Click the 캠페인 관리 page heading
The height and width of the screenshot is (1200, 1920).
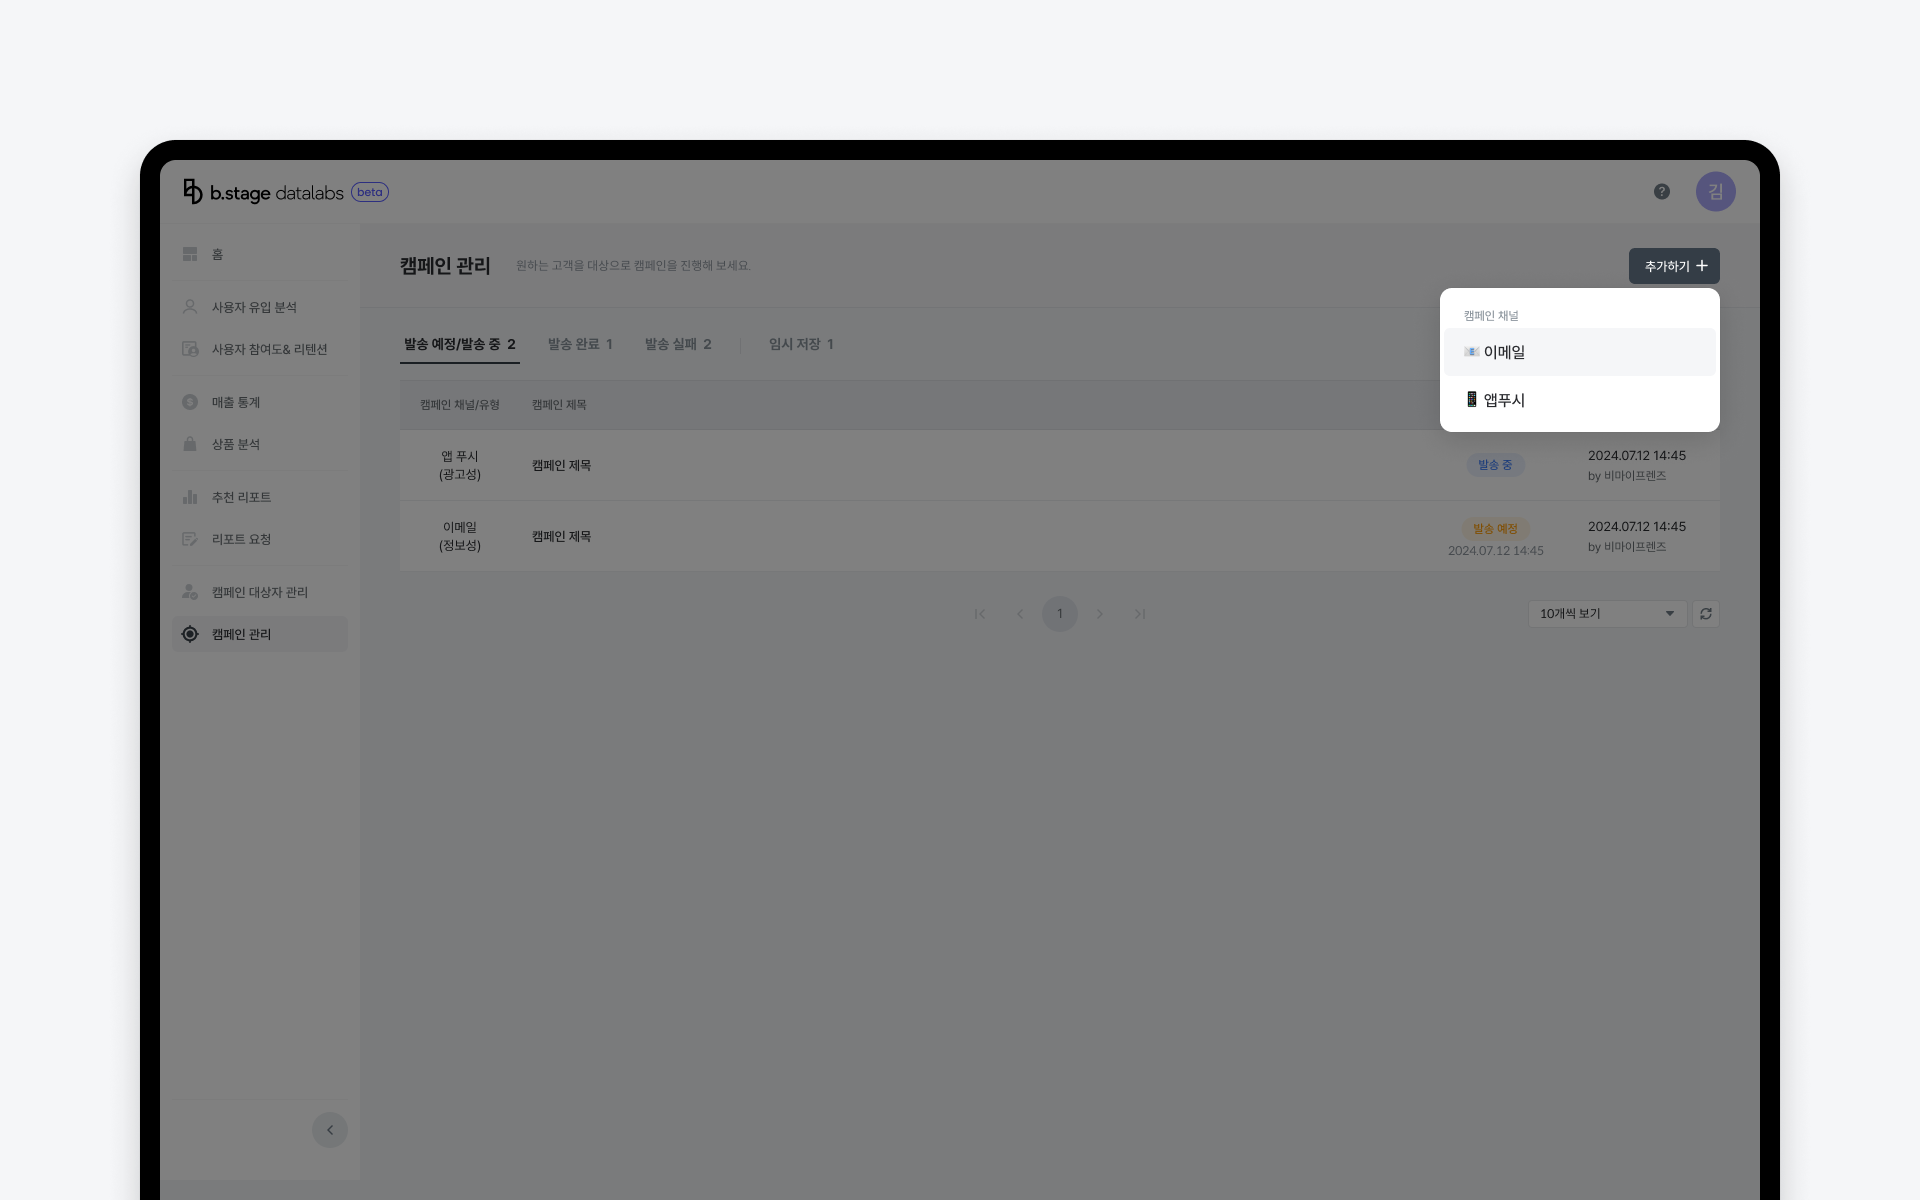445,266
